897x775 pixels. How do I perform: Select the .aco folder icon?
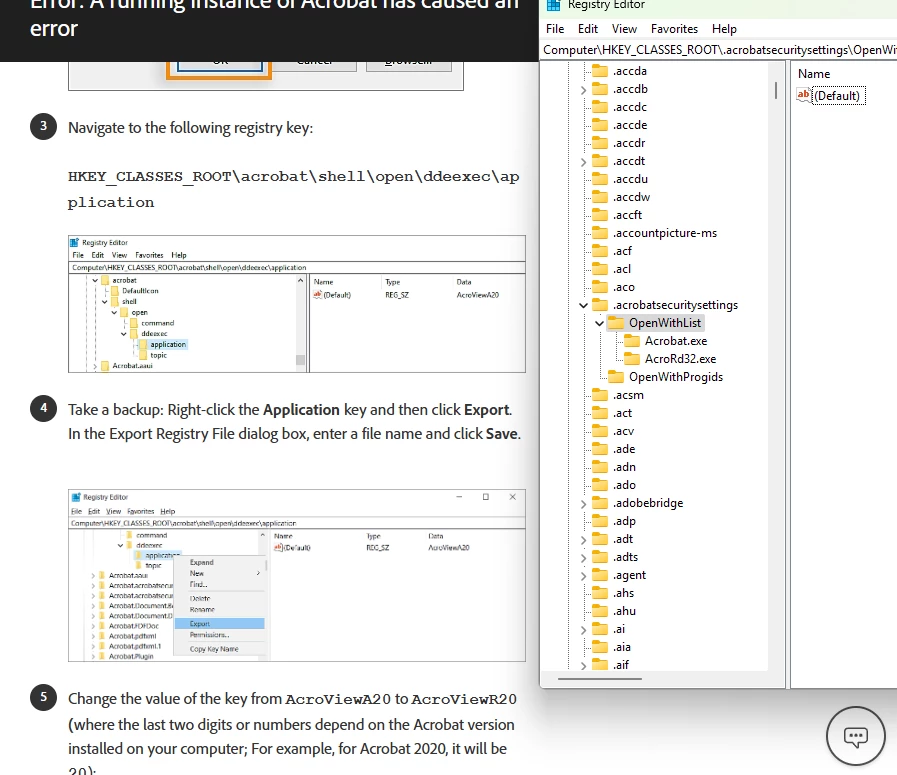[600, 287]
